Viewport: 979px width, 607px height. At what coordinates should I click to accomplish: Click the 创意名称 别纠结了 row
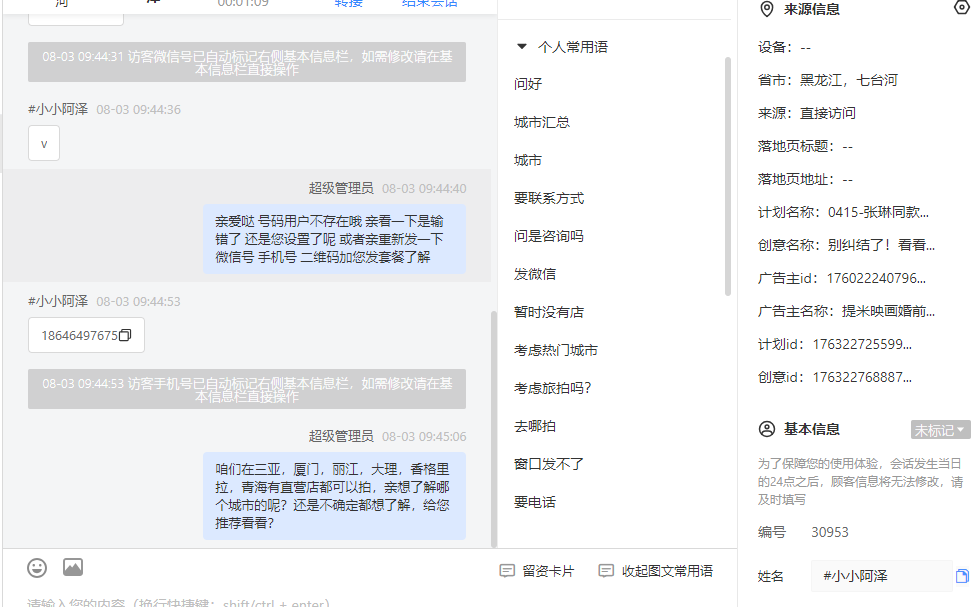coord(847,245)
